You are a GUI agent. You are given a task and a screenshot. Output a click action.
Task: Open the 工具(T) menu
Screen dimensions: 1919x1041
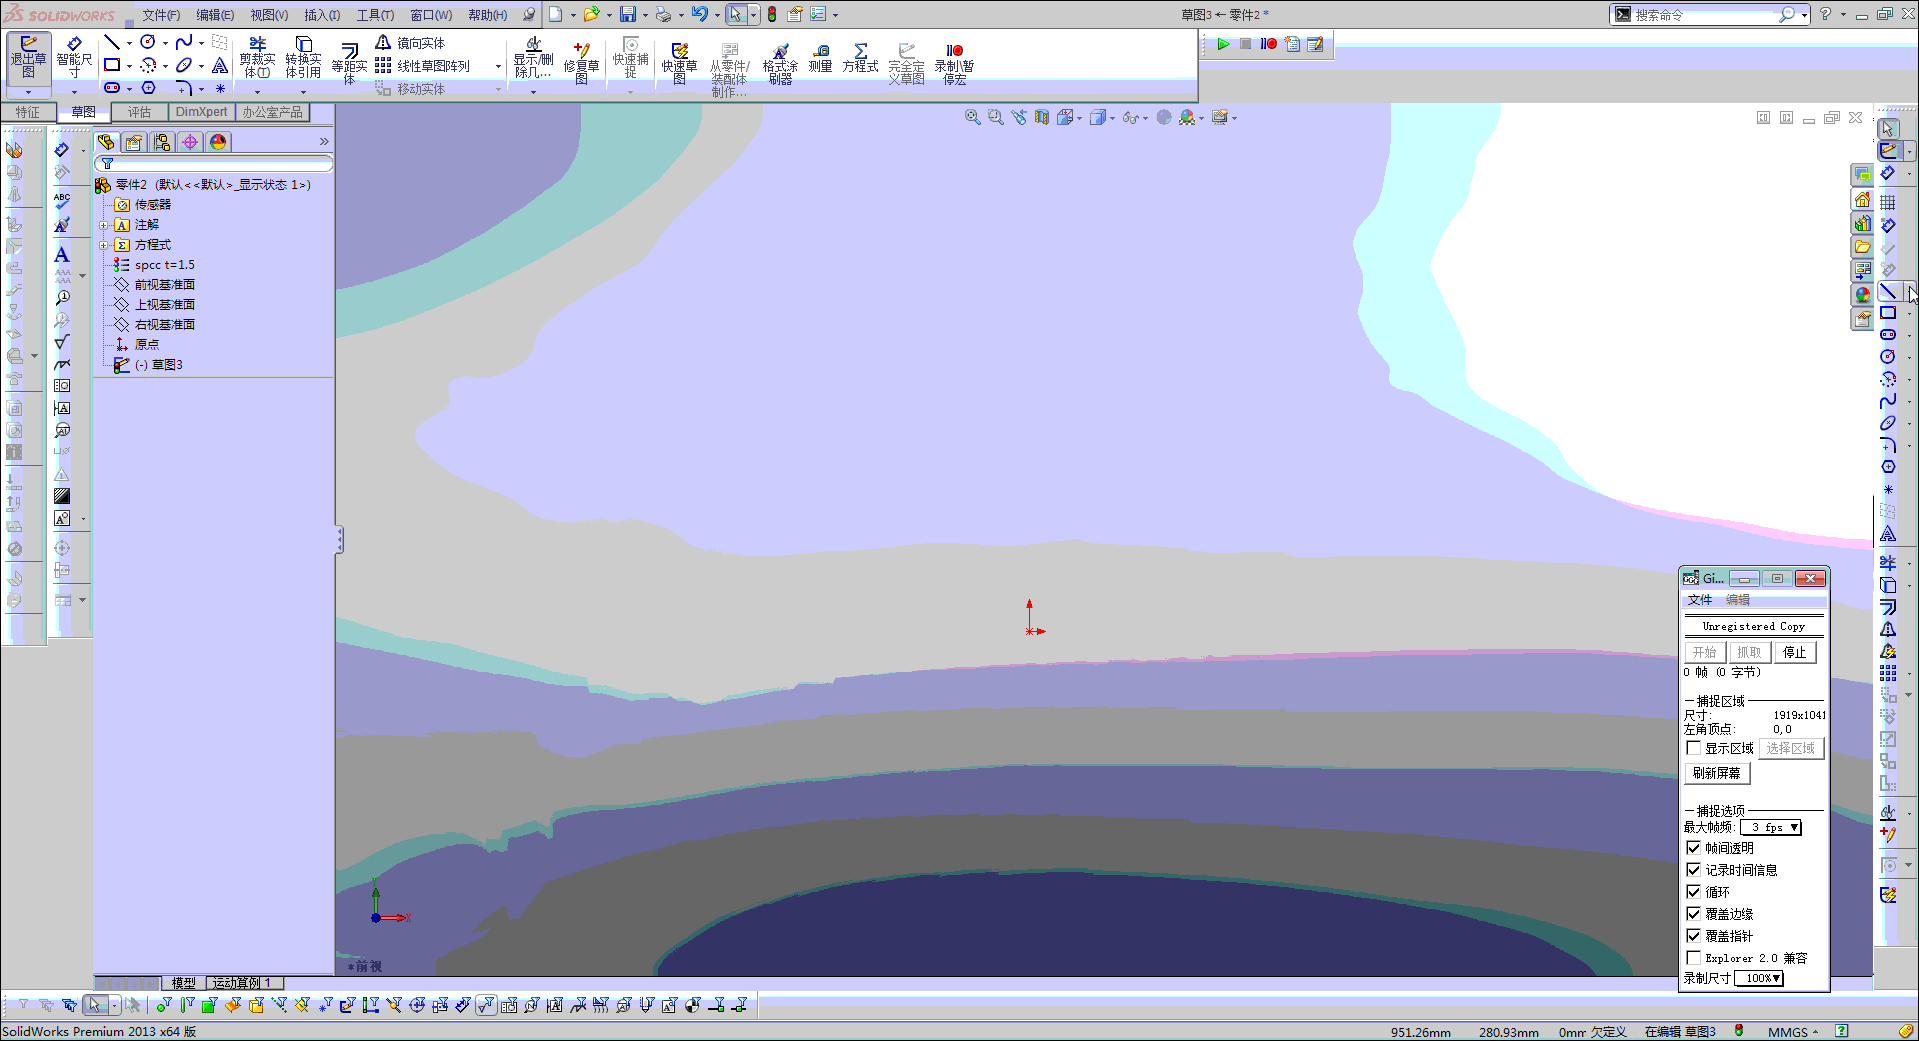376,15
